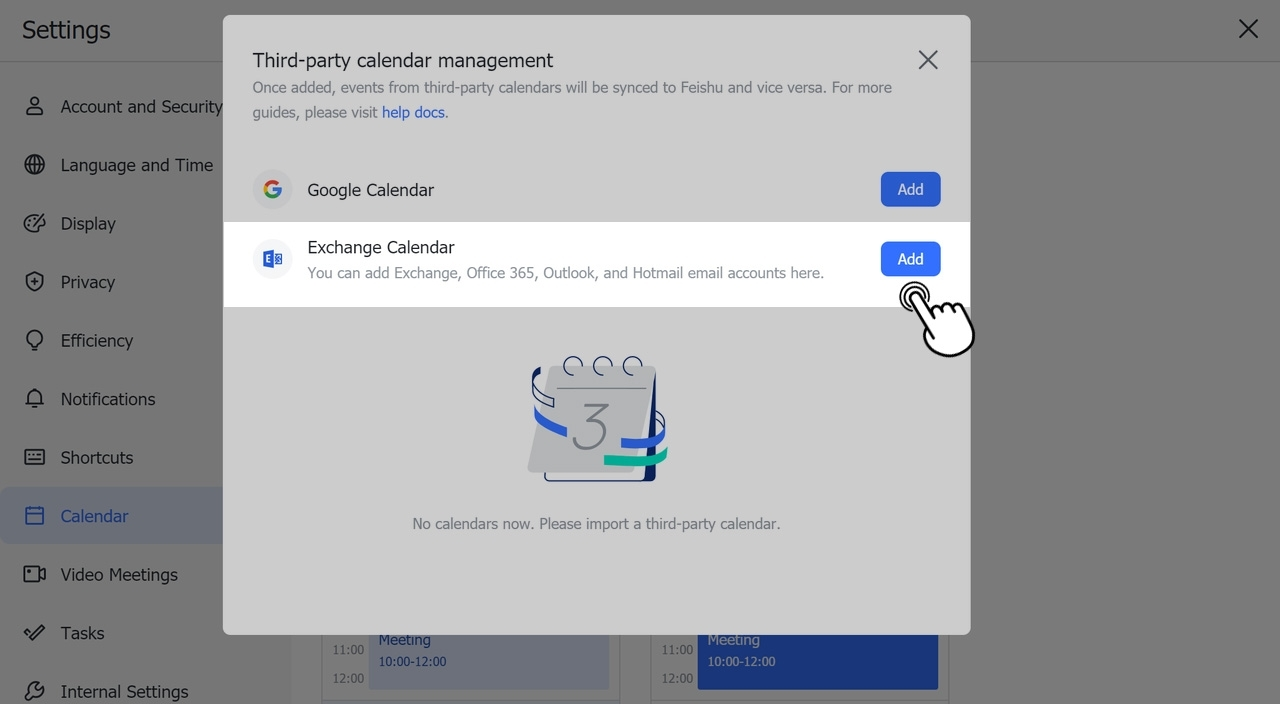Click the blue Meeting 10:00-12:00 event
This screenshot has height=704, width=1280.
point(817,662)
